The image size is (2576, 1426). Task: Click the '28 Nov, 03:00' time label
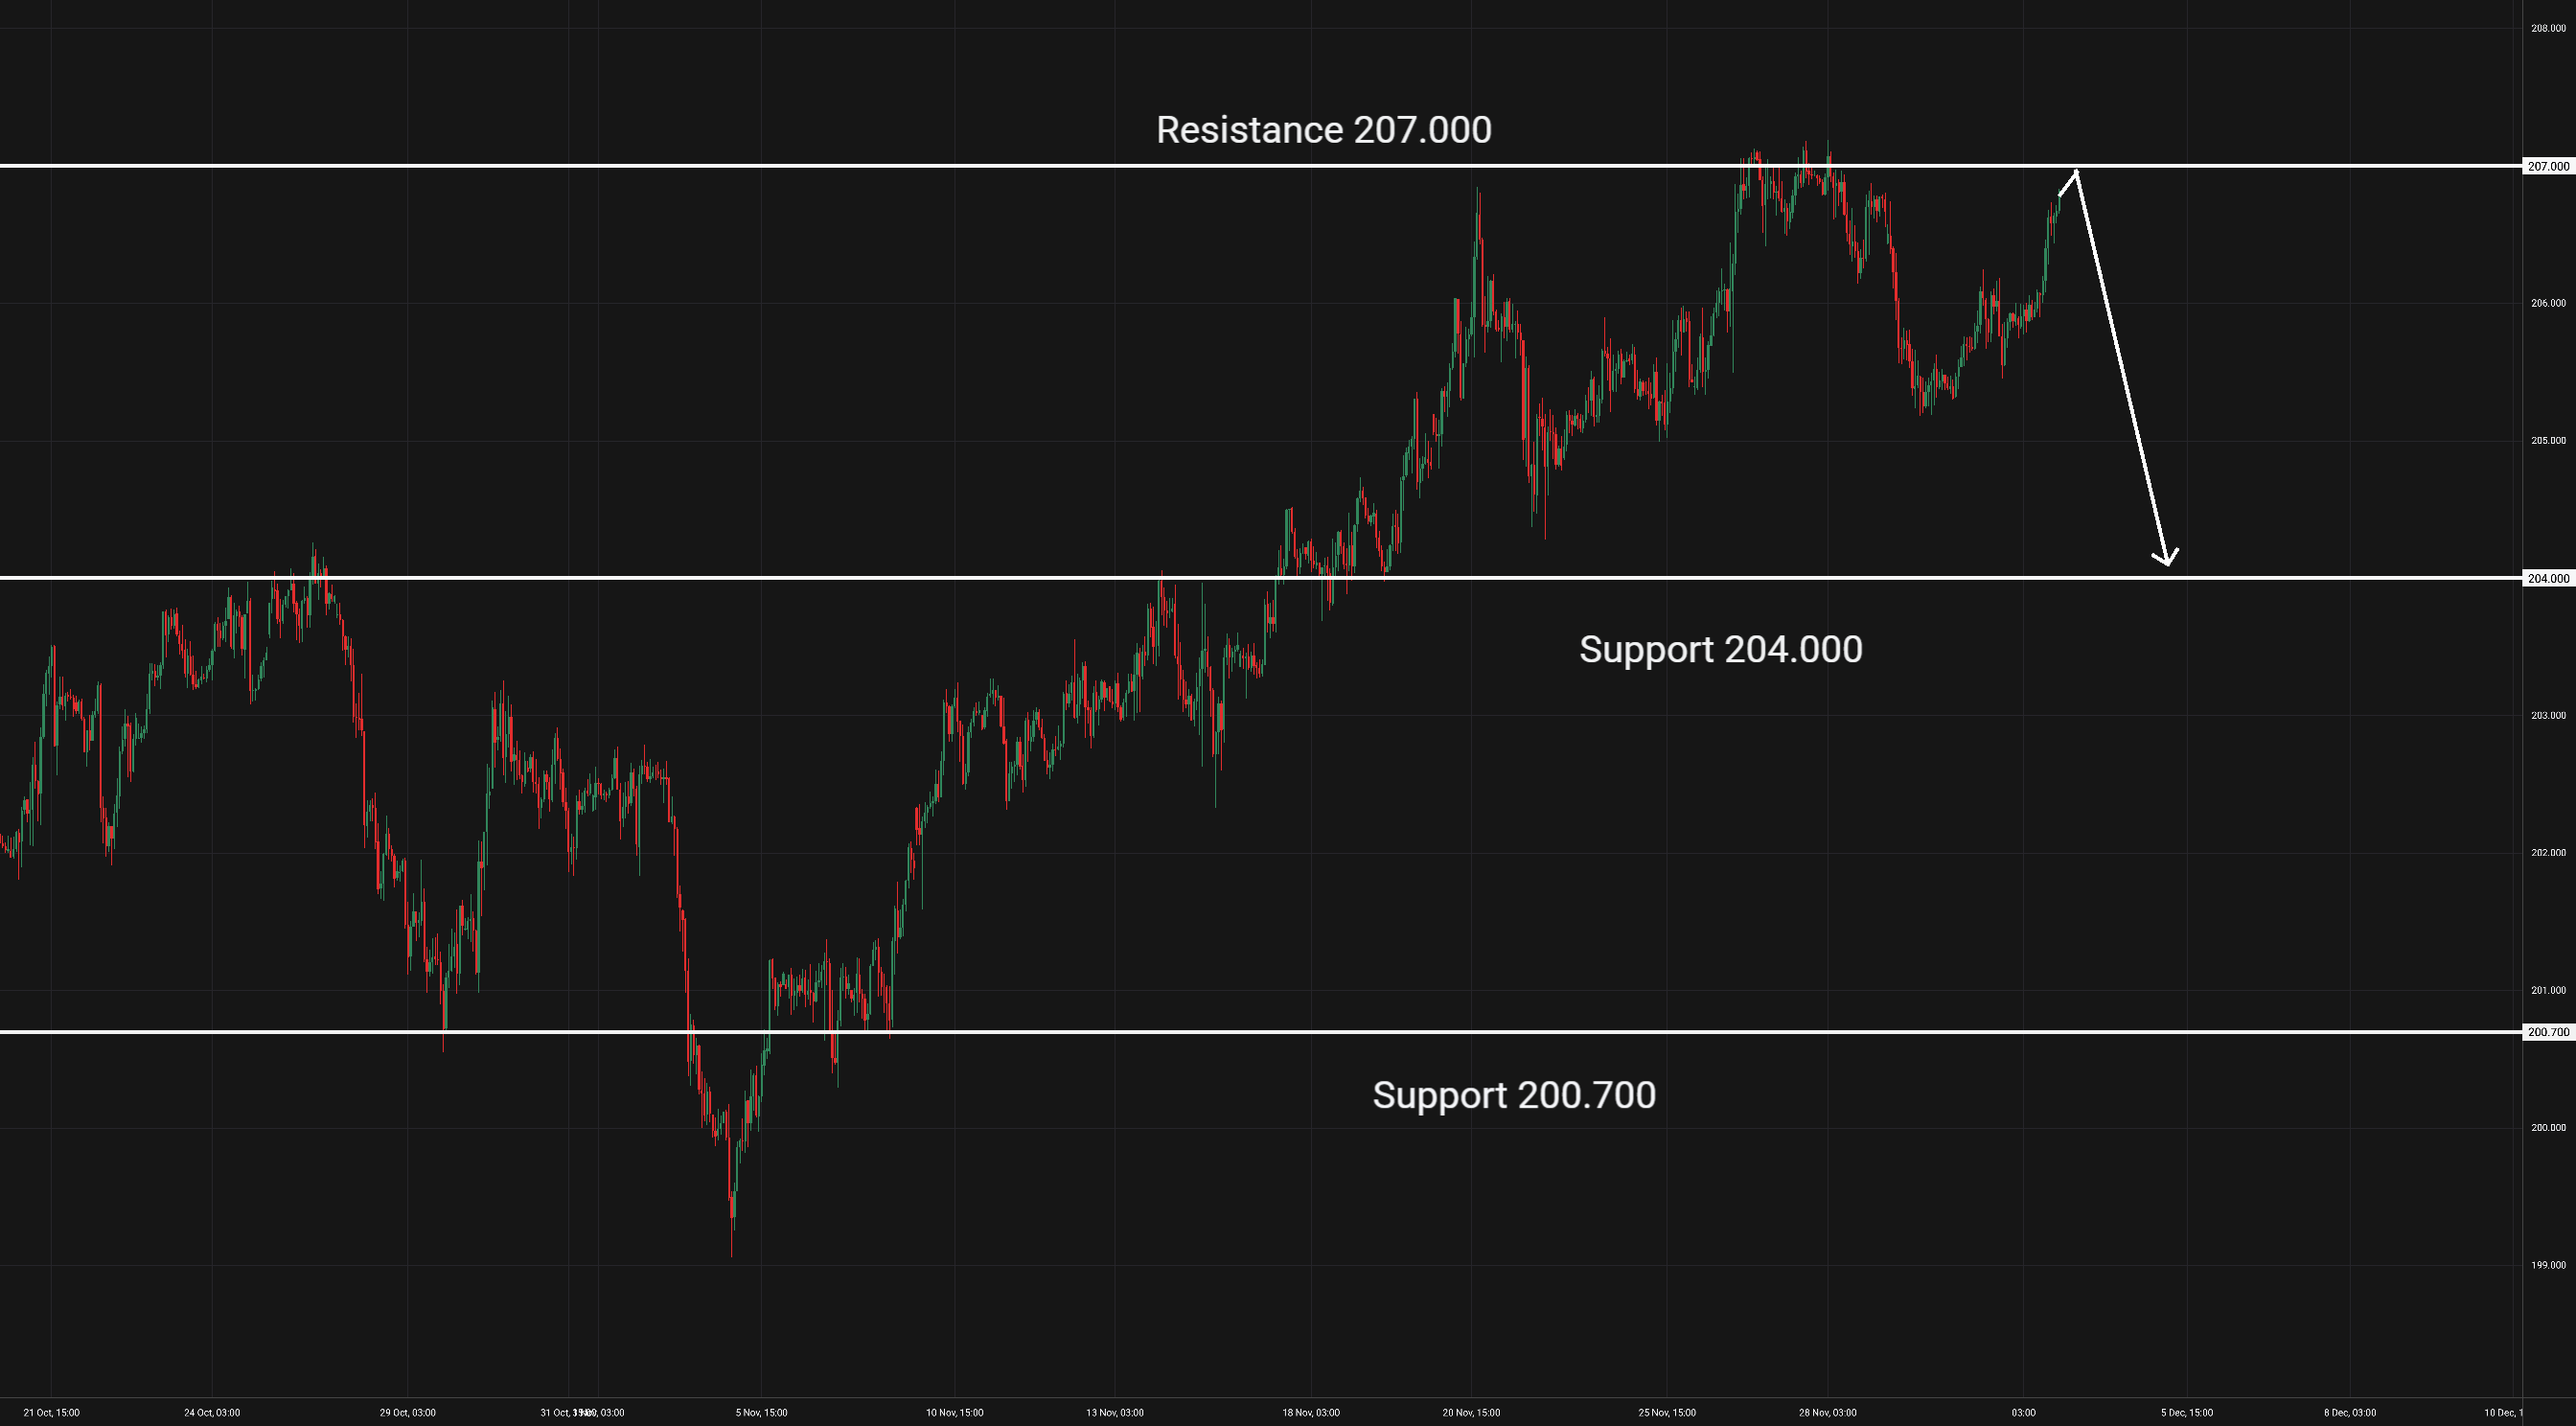[1827, 1412]
